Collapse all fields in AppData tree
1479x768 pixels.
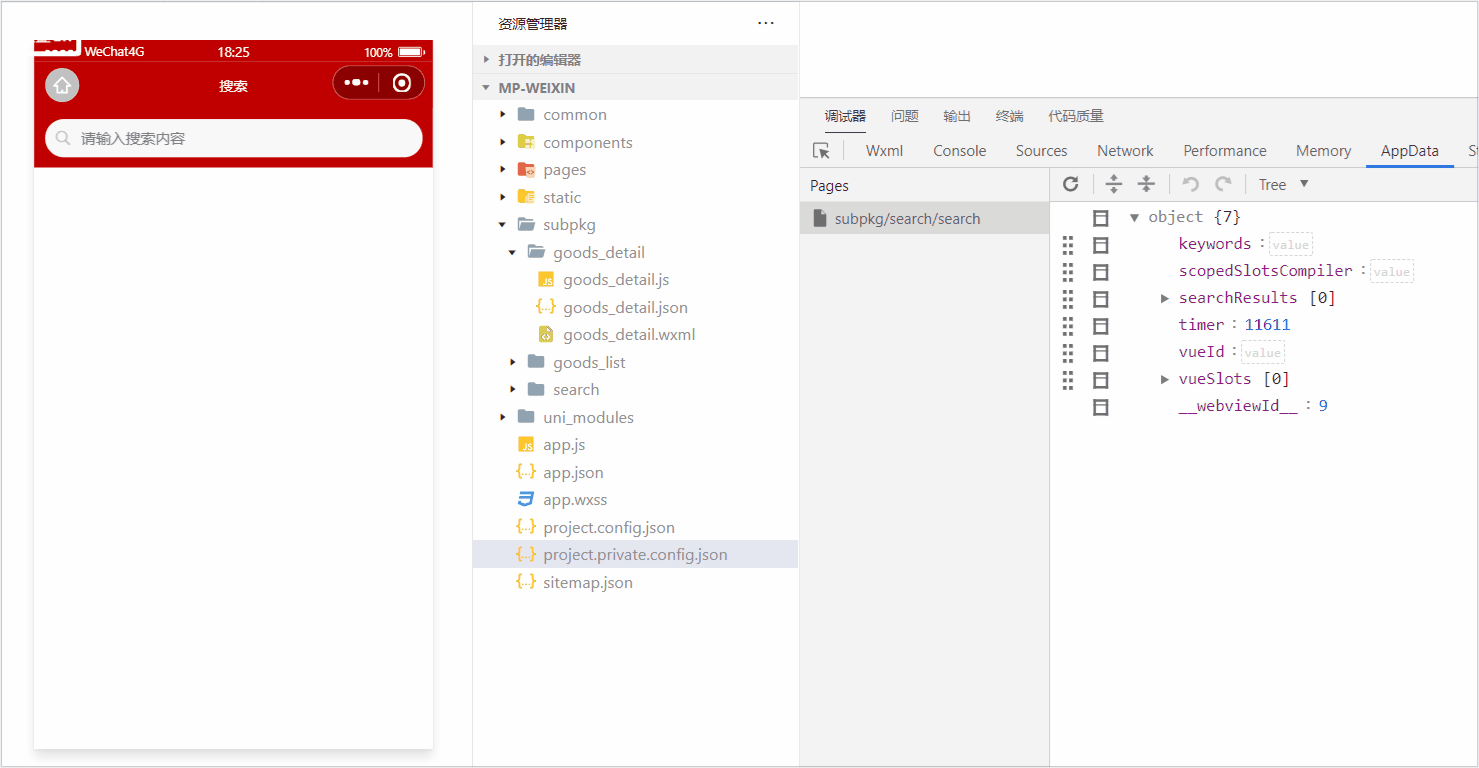[x=1147, y=184]
